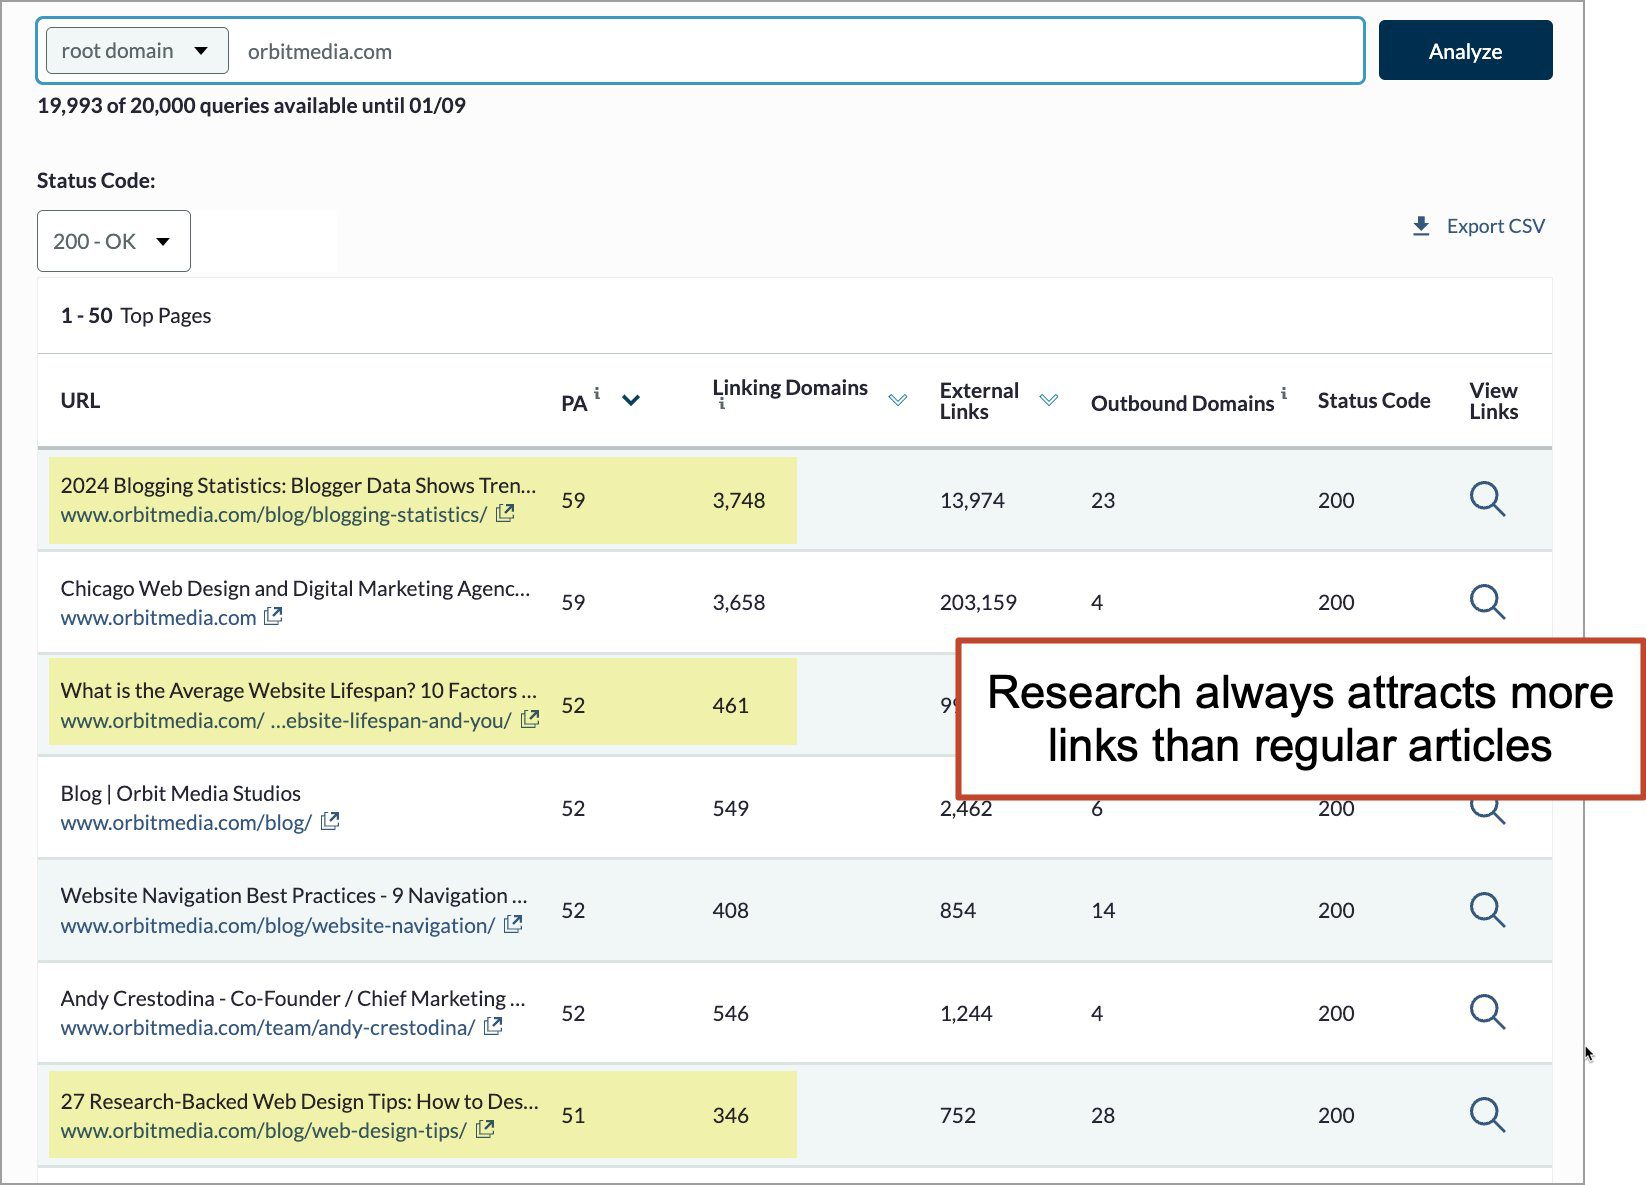Click the PA column info icon
This screenshot has width=1646, height=1185.
[597, 393]
